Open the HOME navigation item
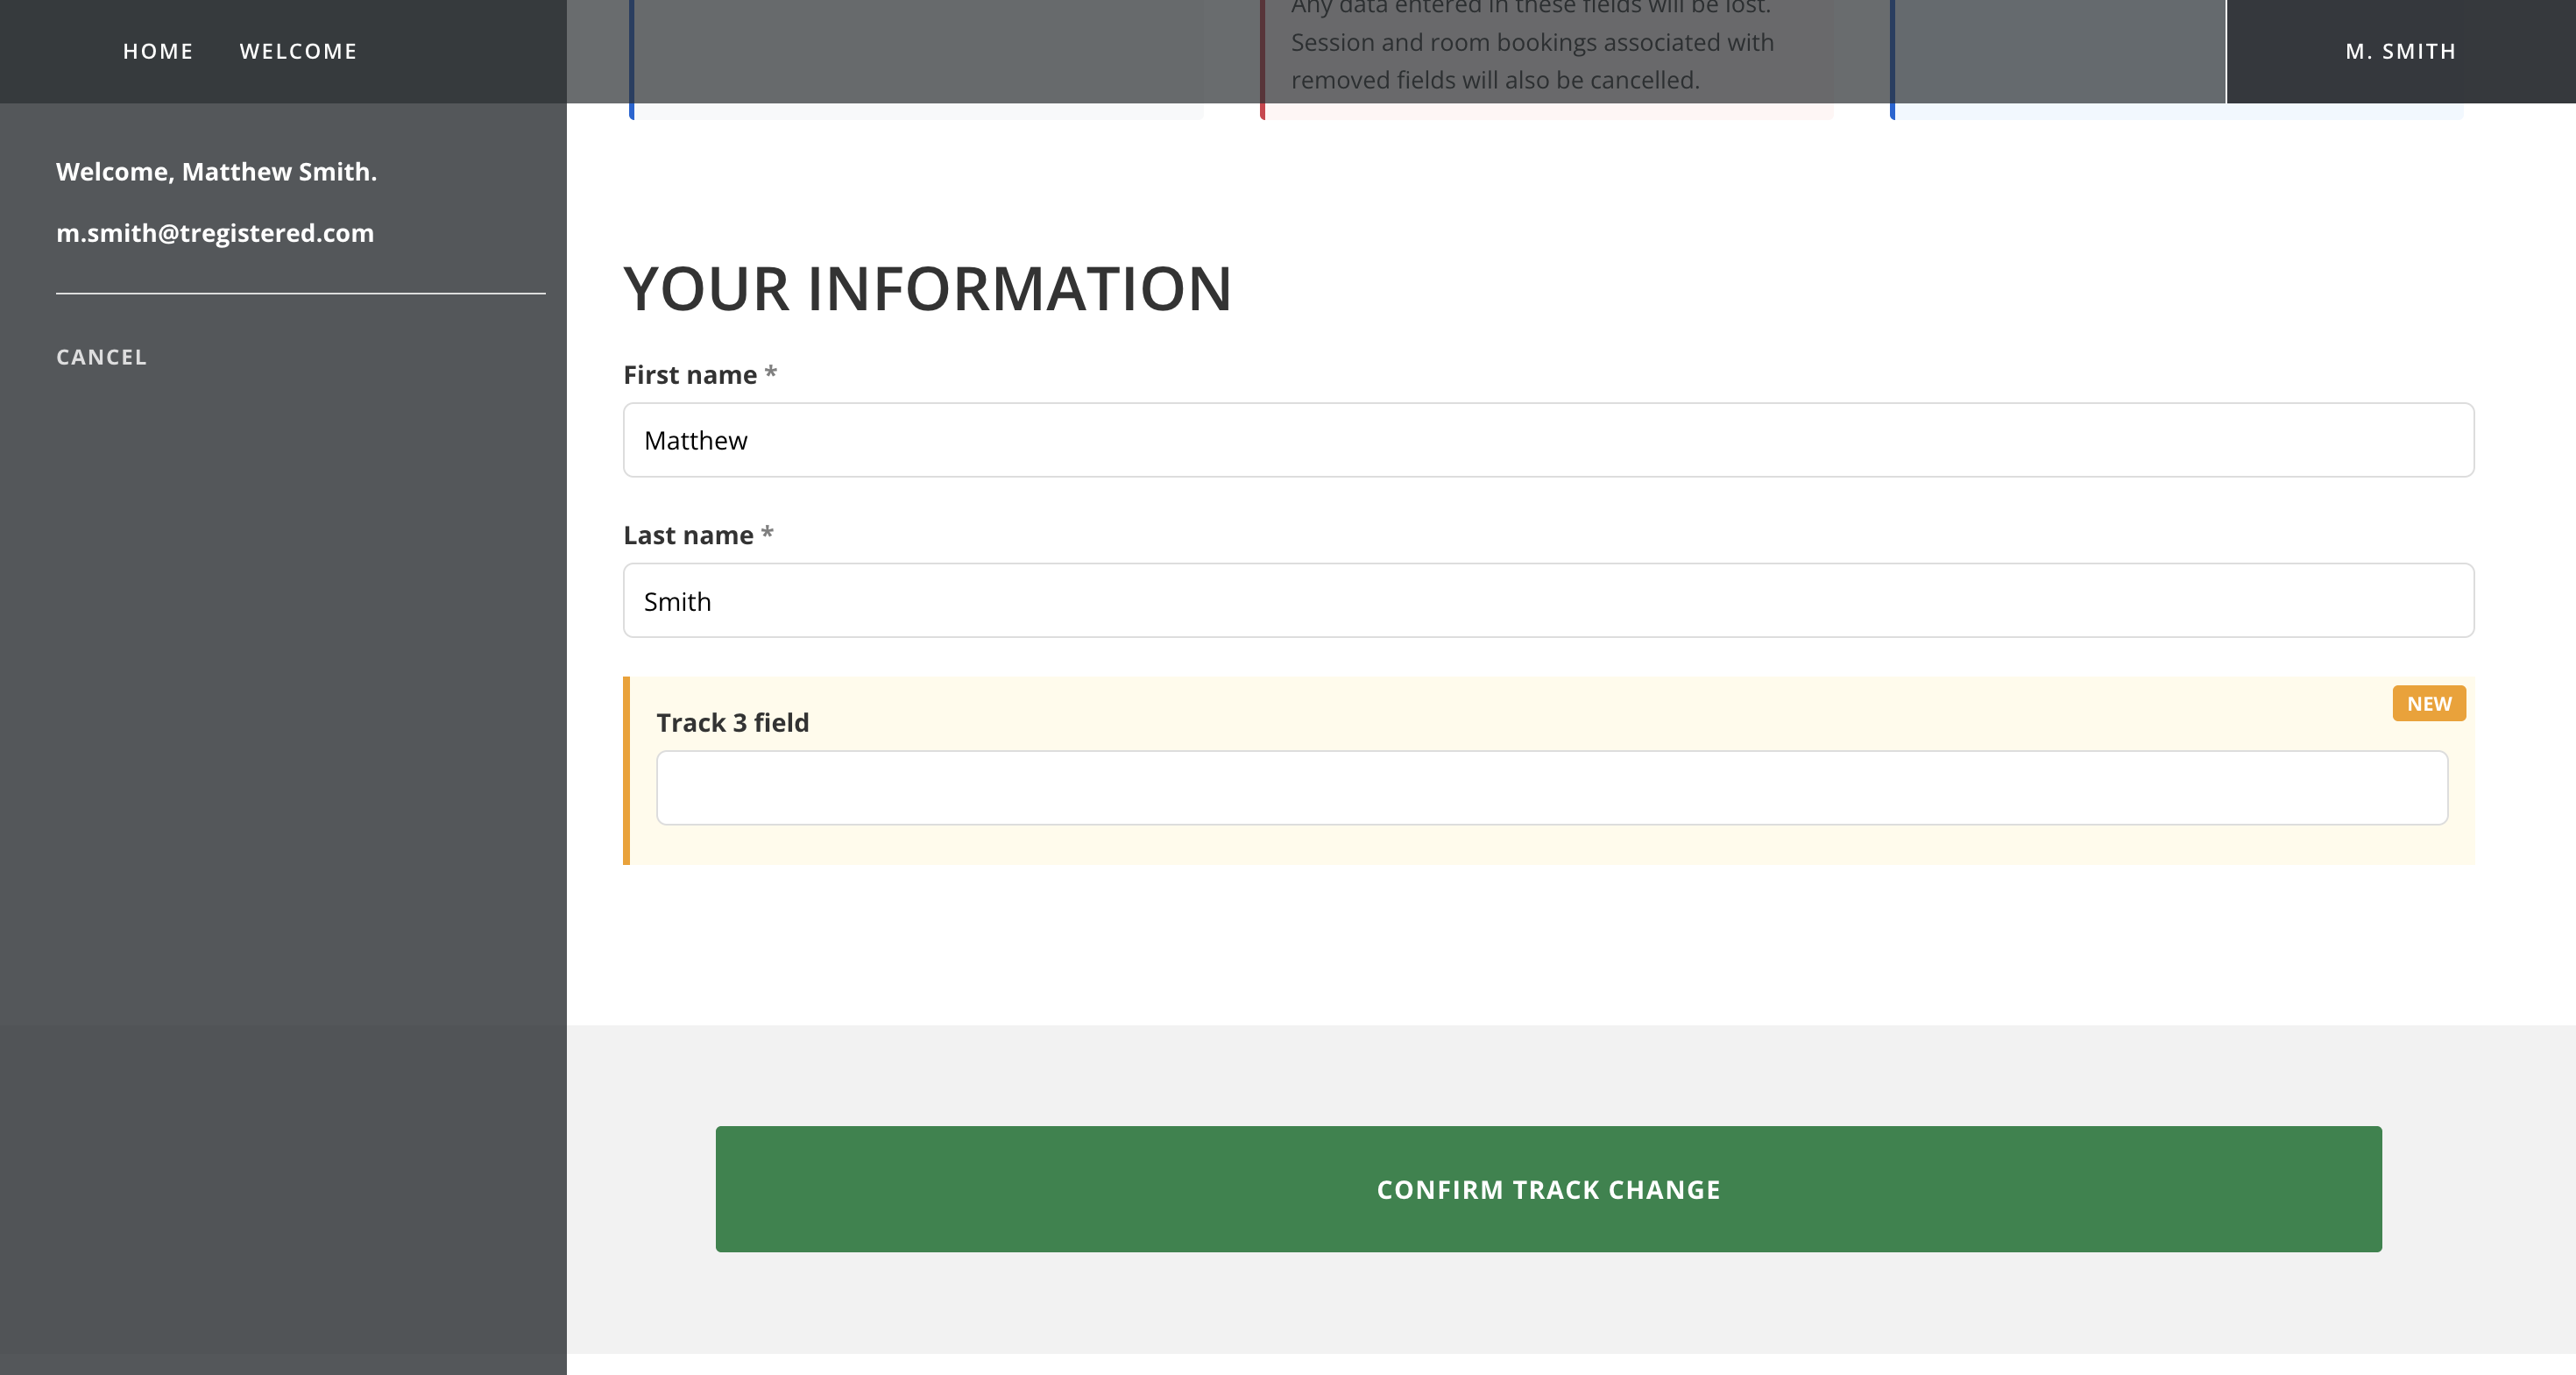Screen dimensions: 2576x1375 [157, 51]
